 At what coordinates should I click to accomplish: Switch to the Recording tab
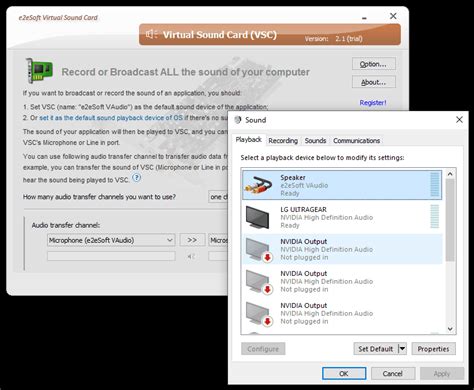tap(283, 141)
